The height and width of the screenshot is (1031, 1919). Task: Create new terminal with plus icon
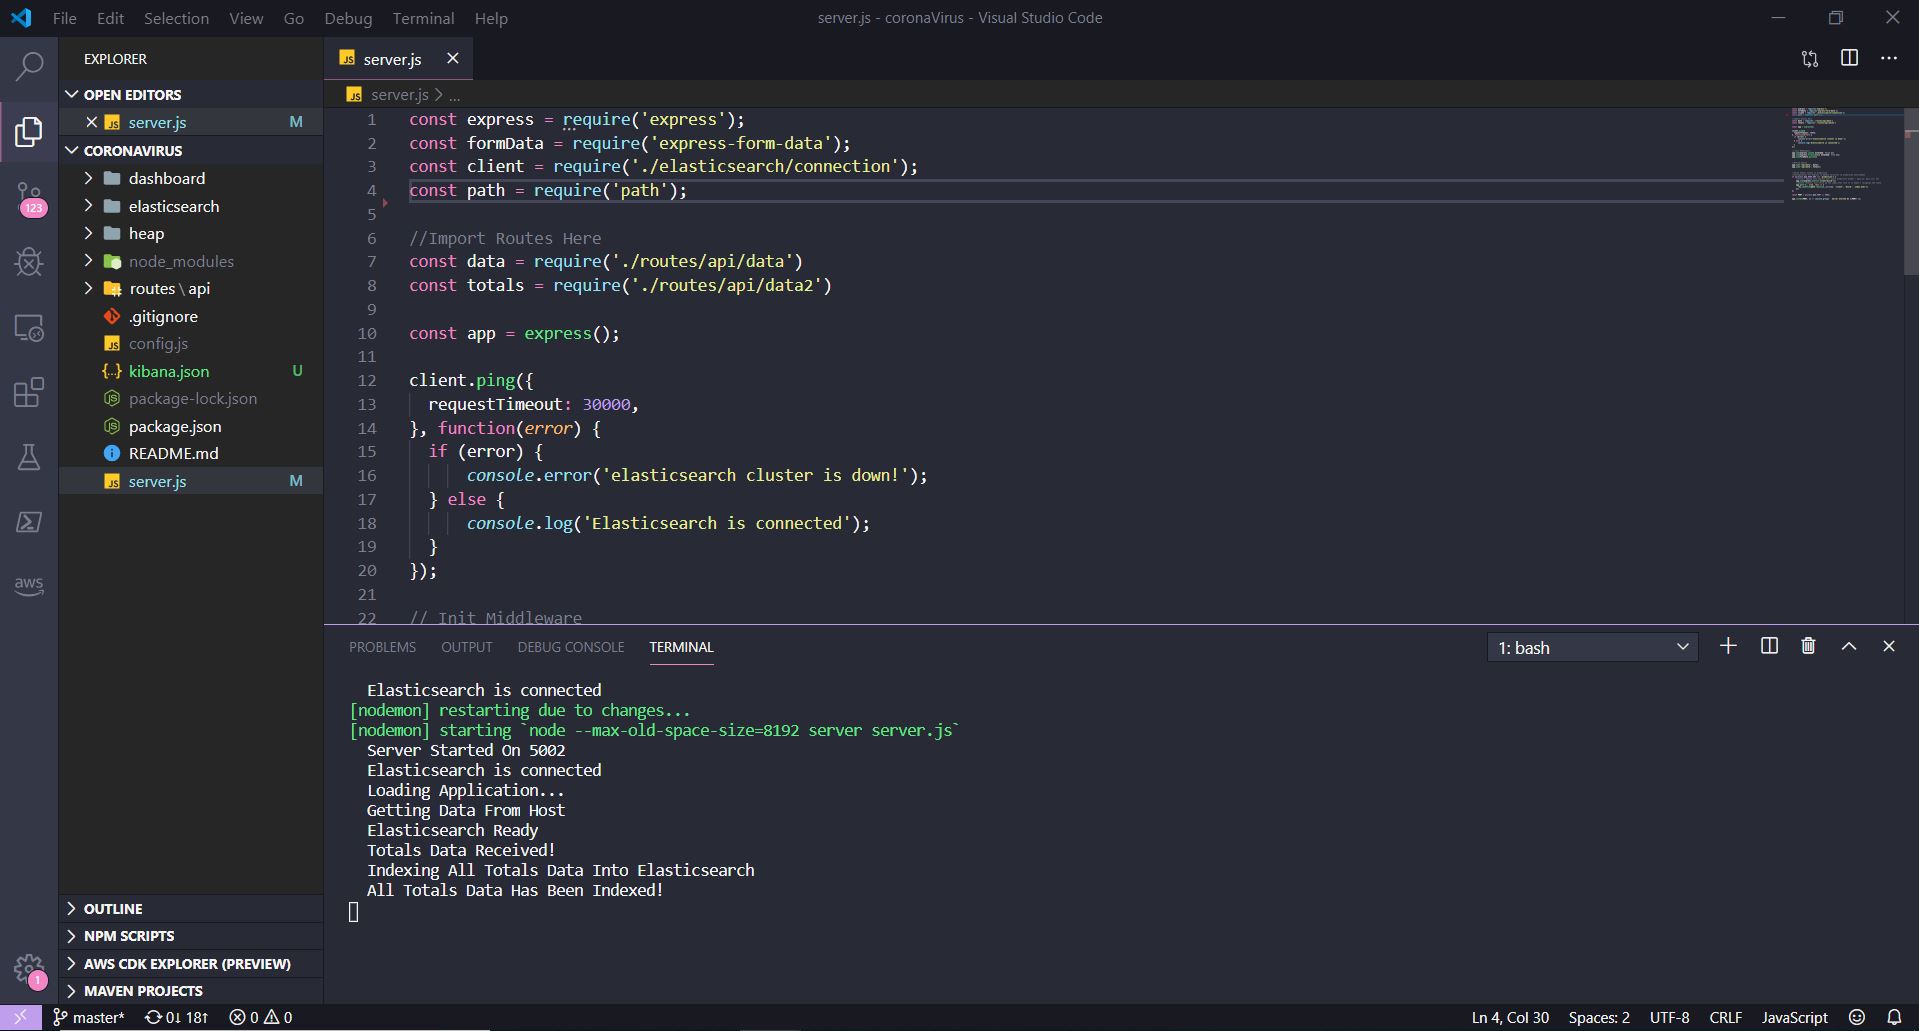click(x=1728, y=646)
